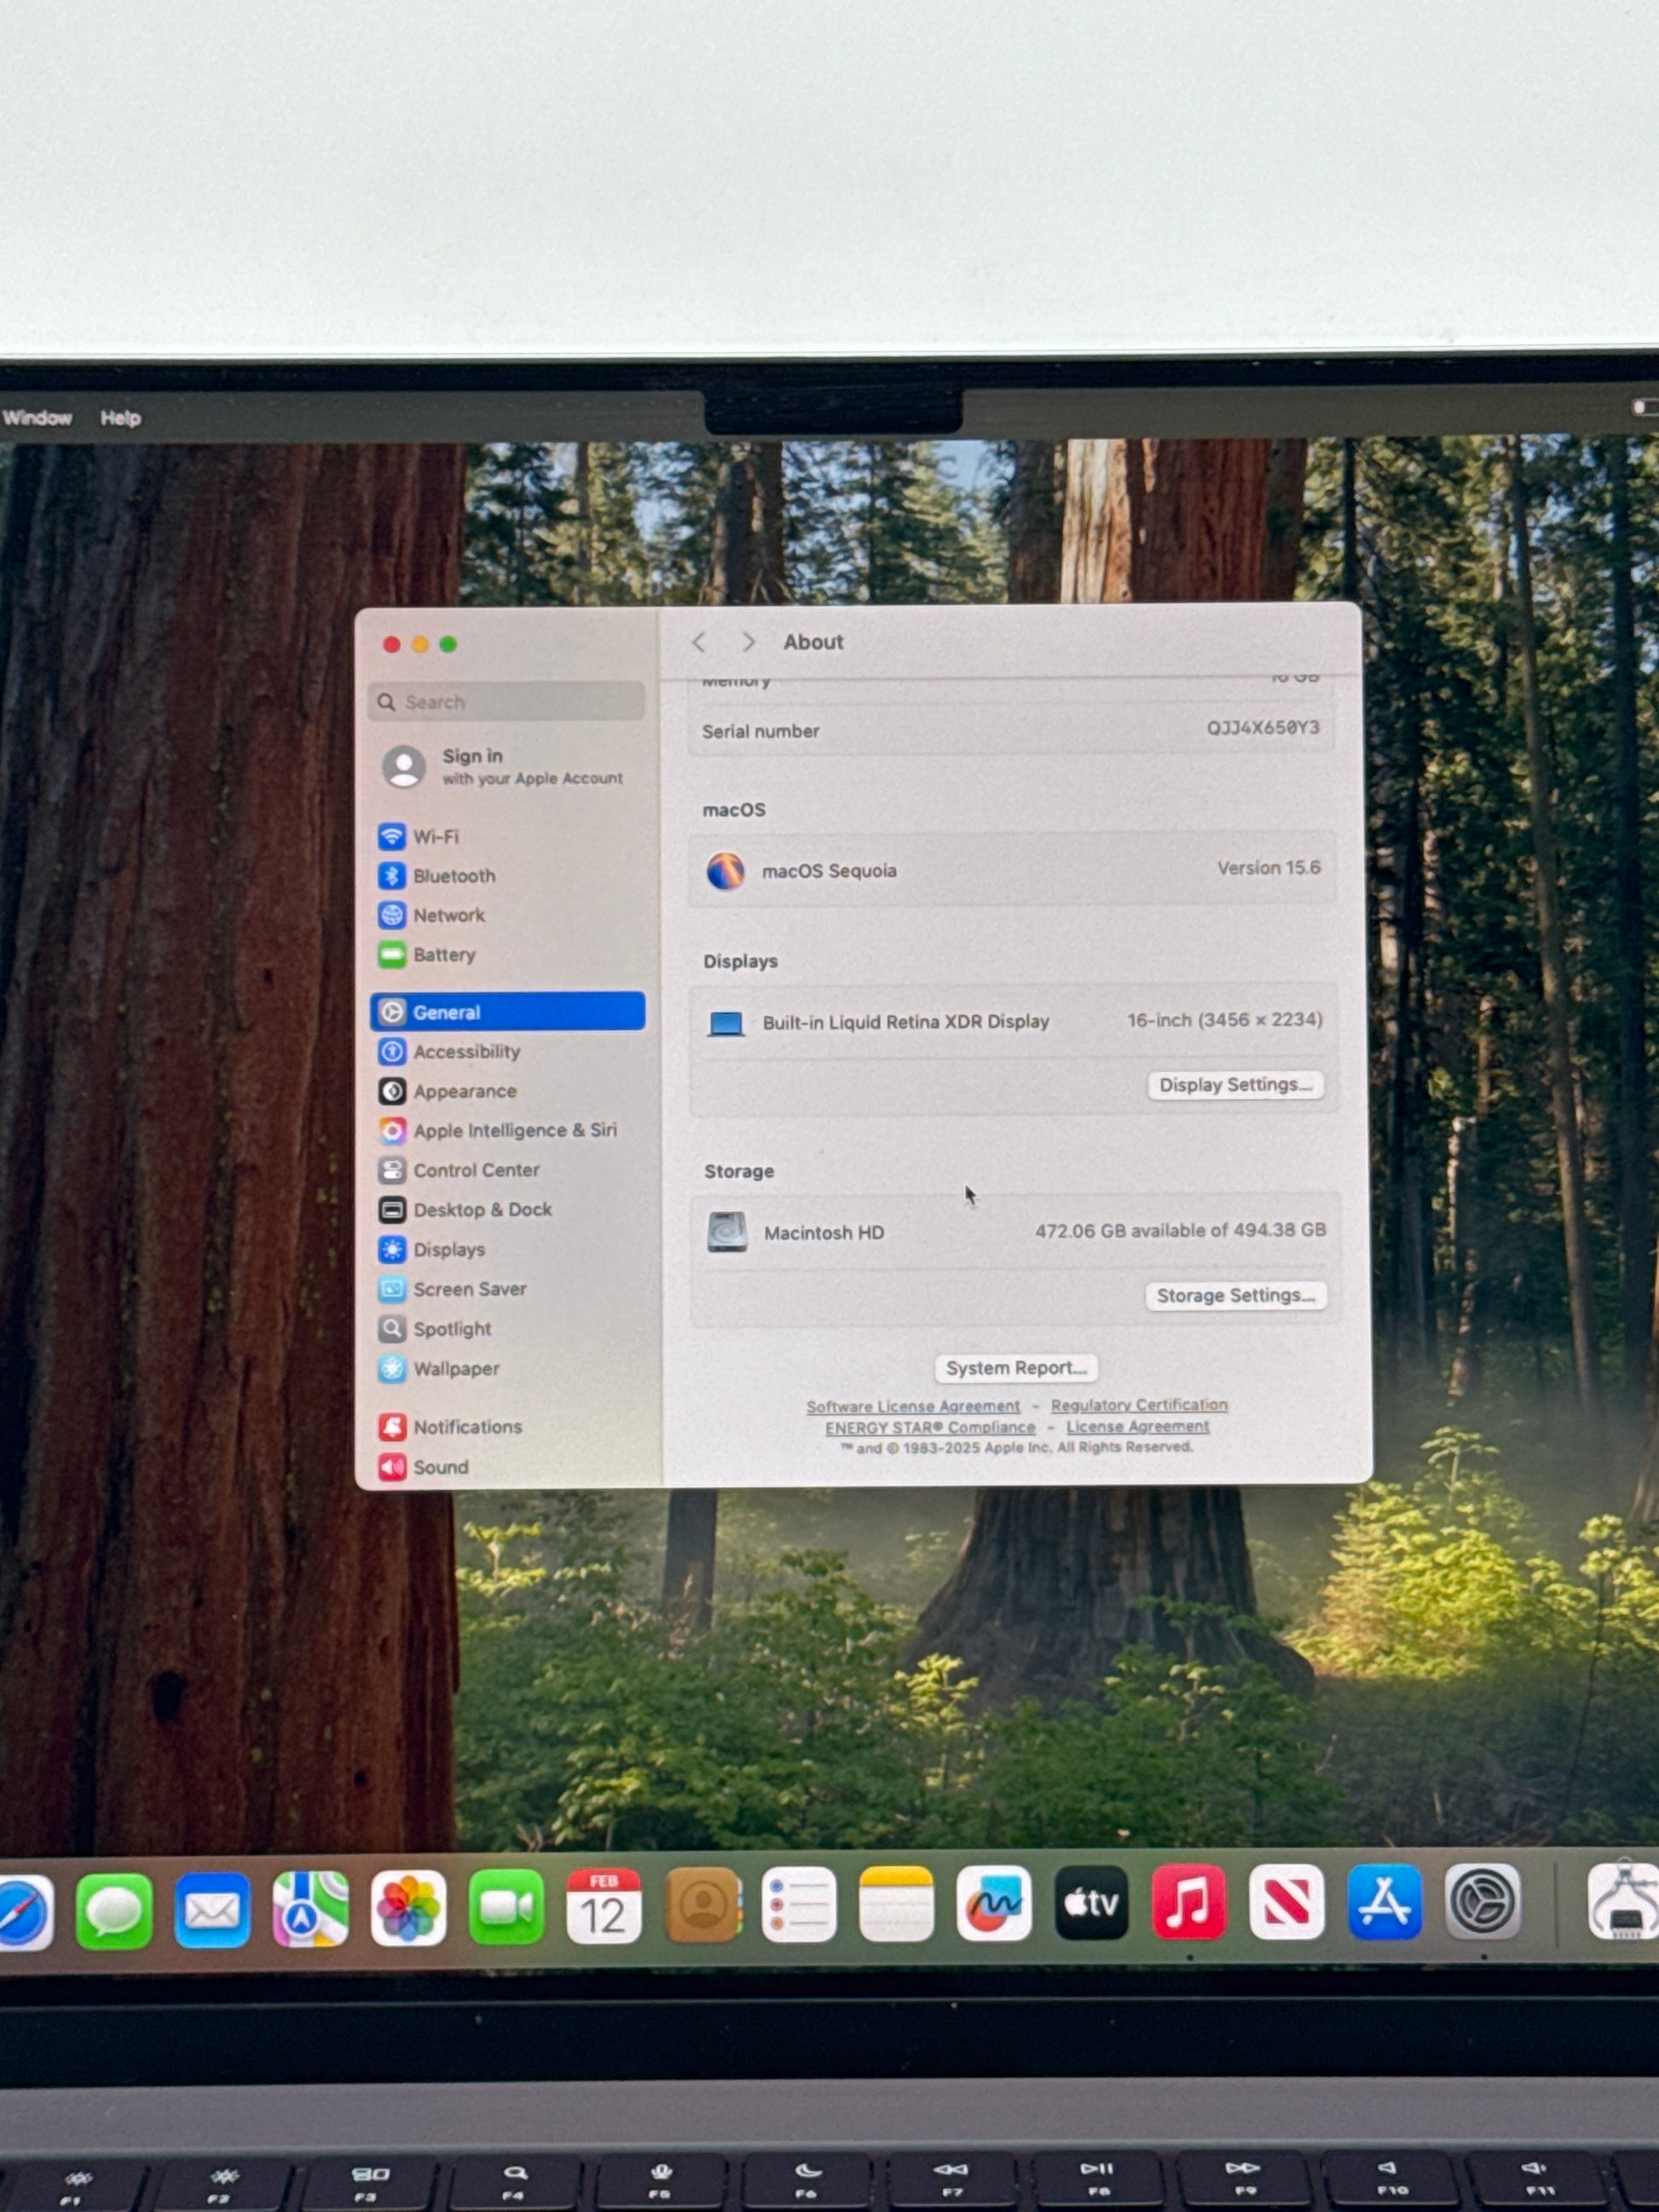Launch Music from the Dock

coord(1188,1903)
